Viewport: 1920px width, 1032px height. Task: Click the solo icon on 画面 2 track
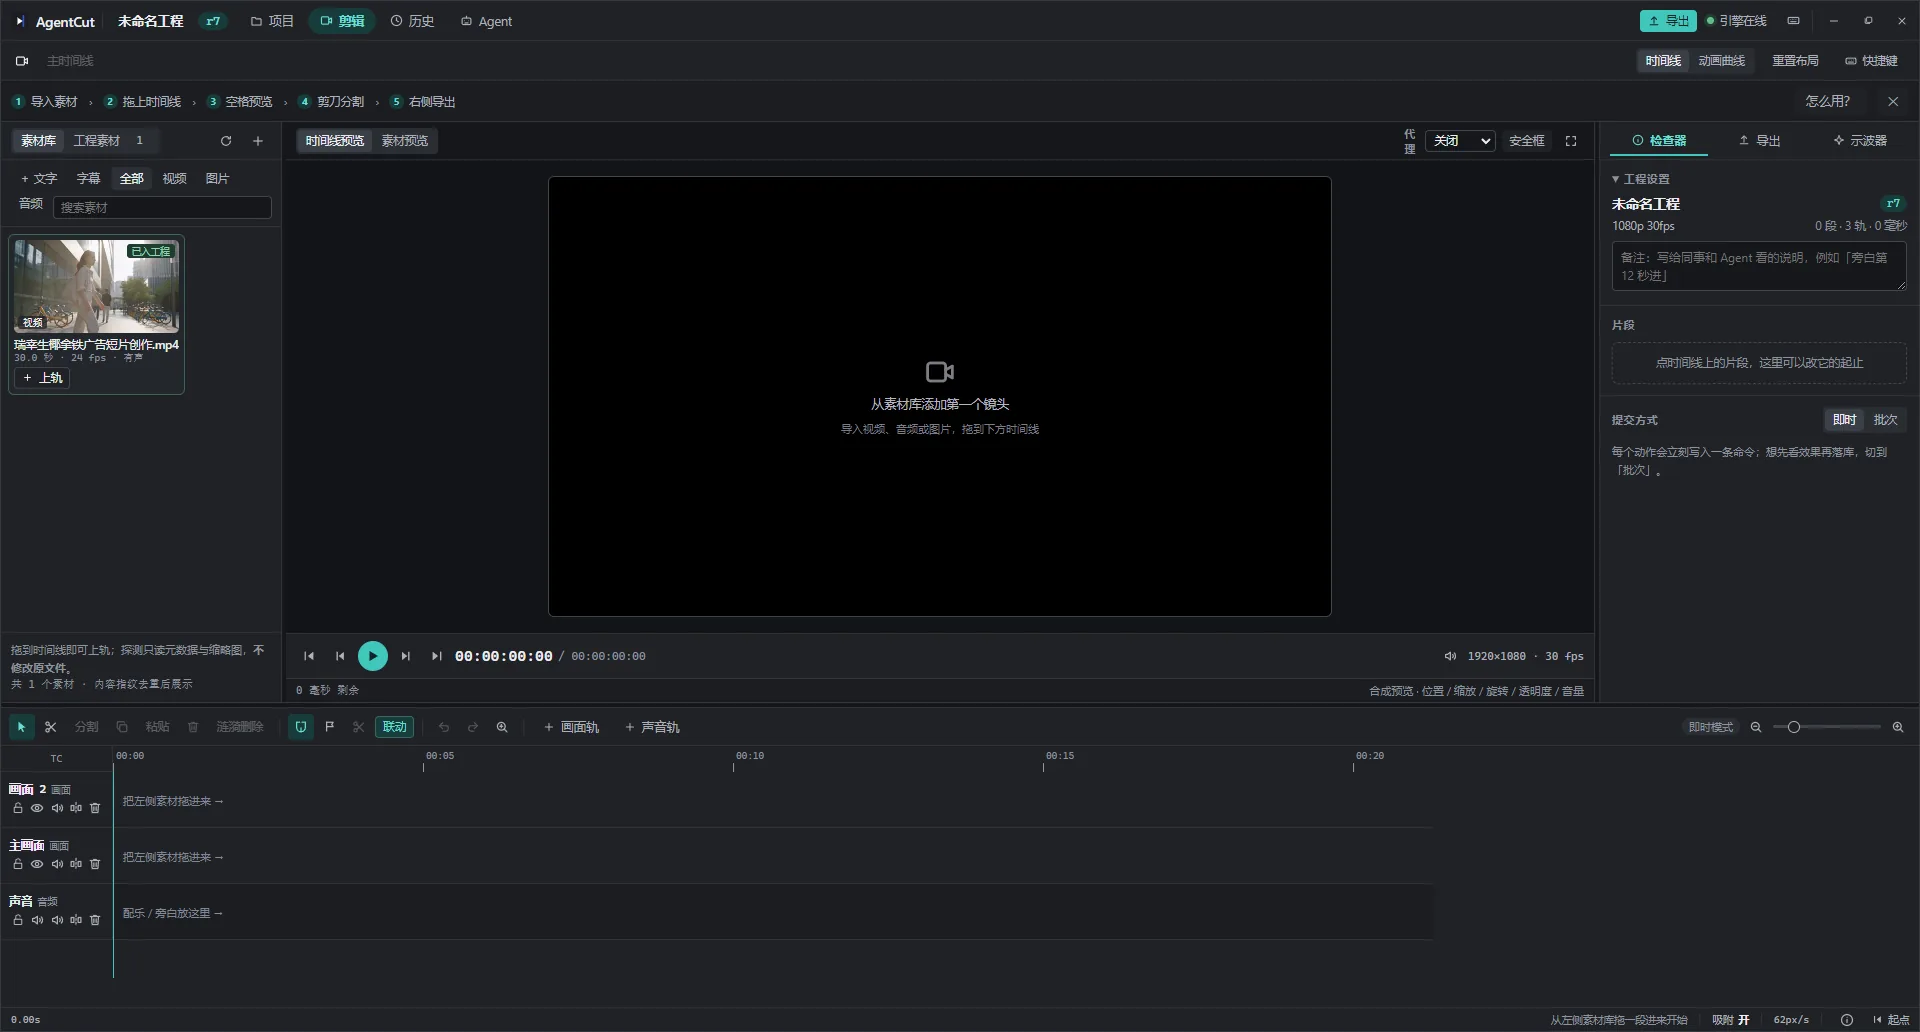point(76,808)
